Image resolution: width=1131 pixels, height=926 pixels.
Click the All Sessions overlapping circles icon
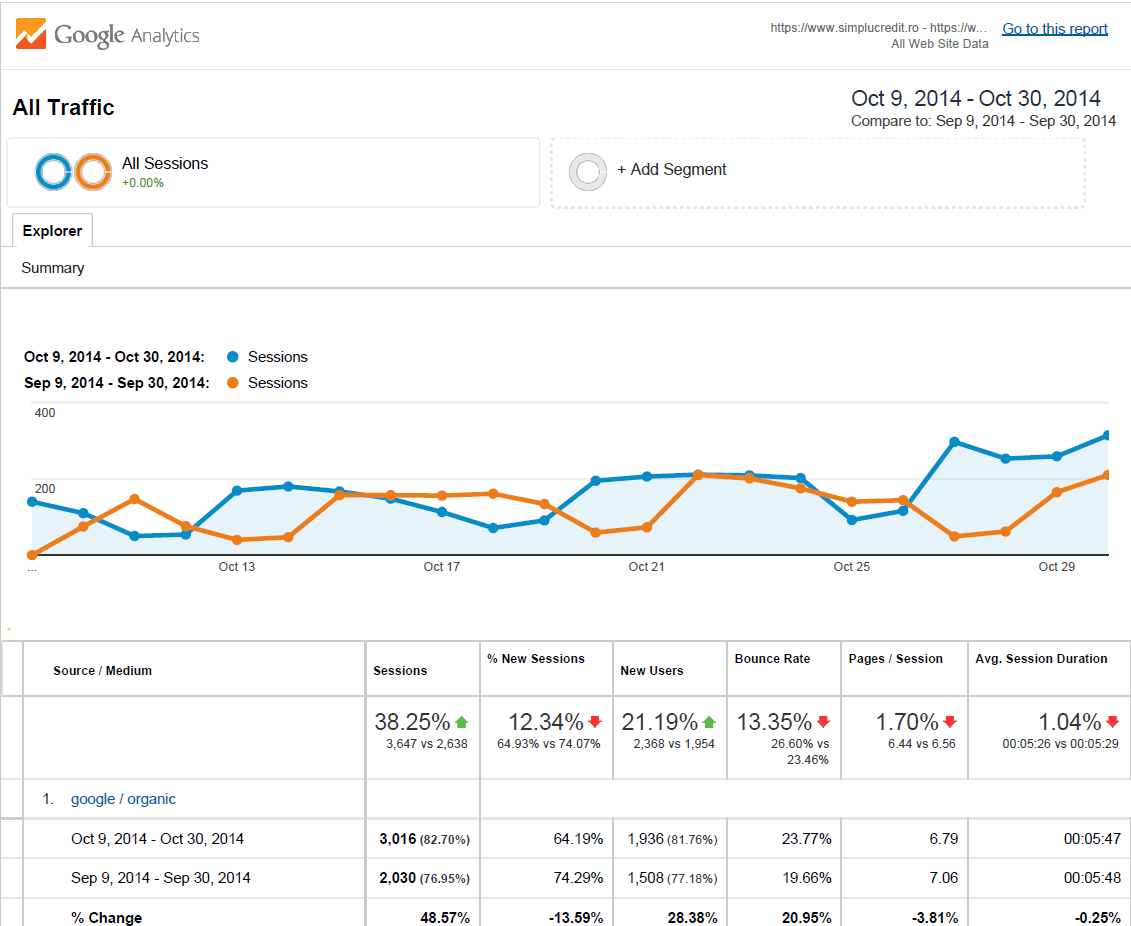[70, 171]
